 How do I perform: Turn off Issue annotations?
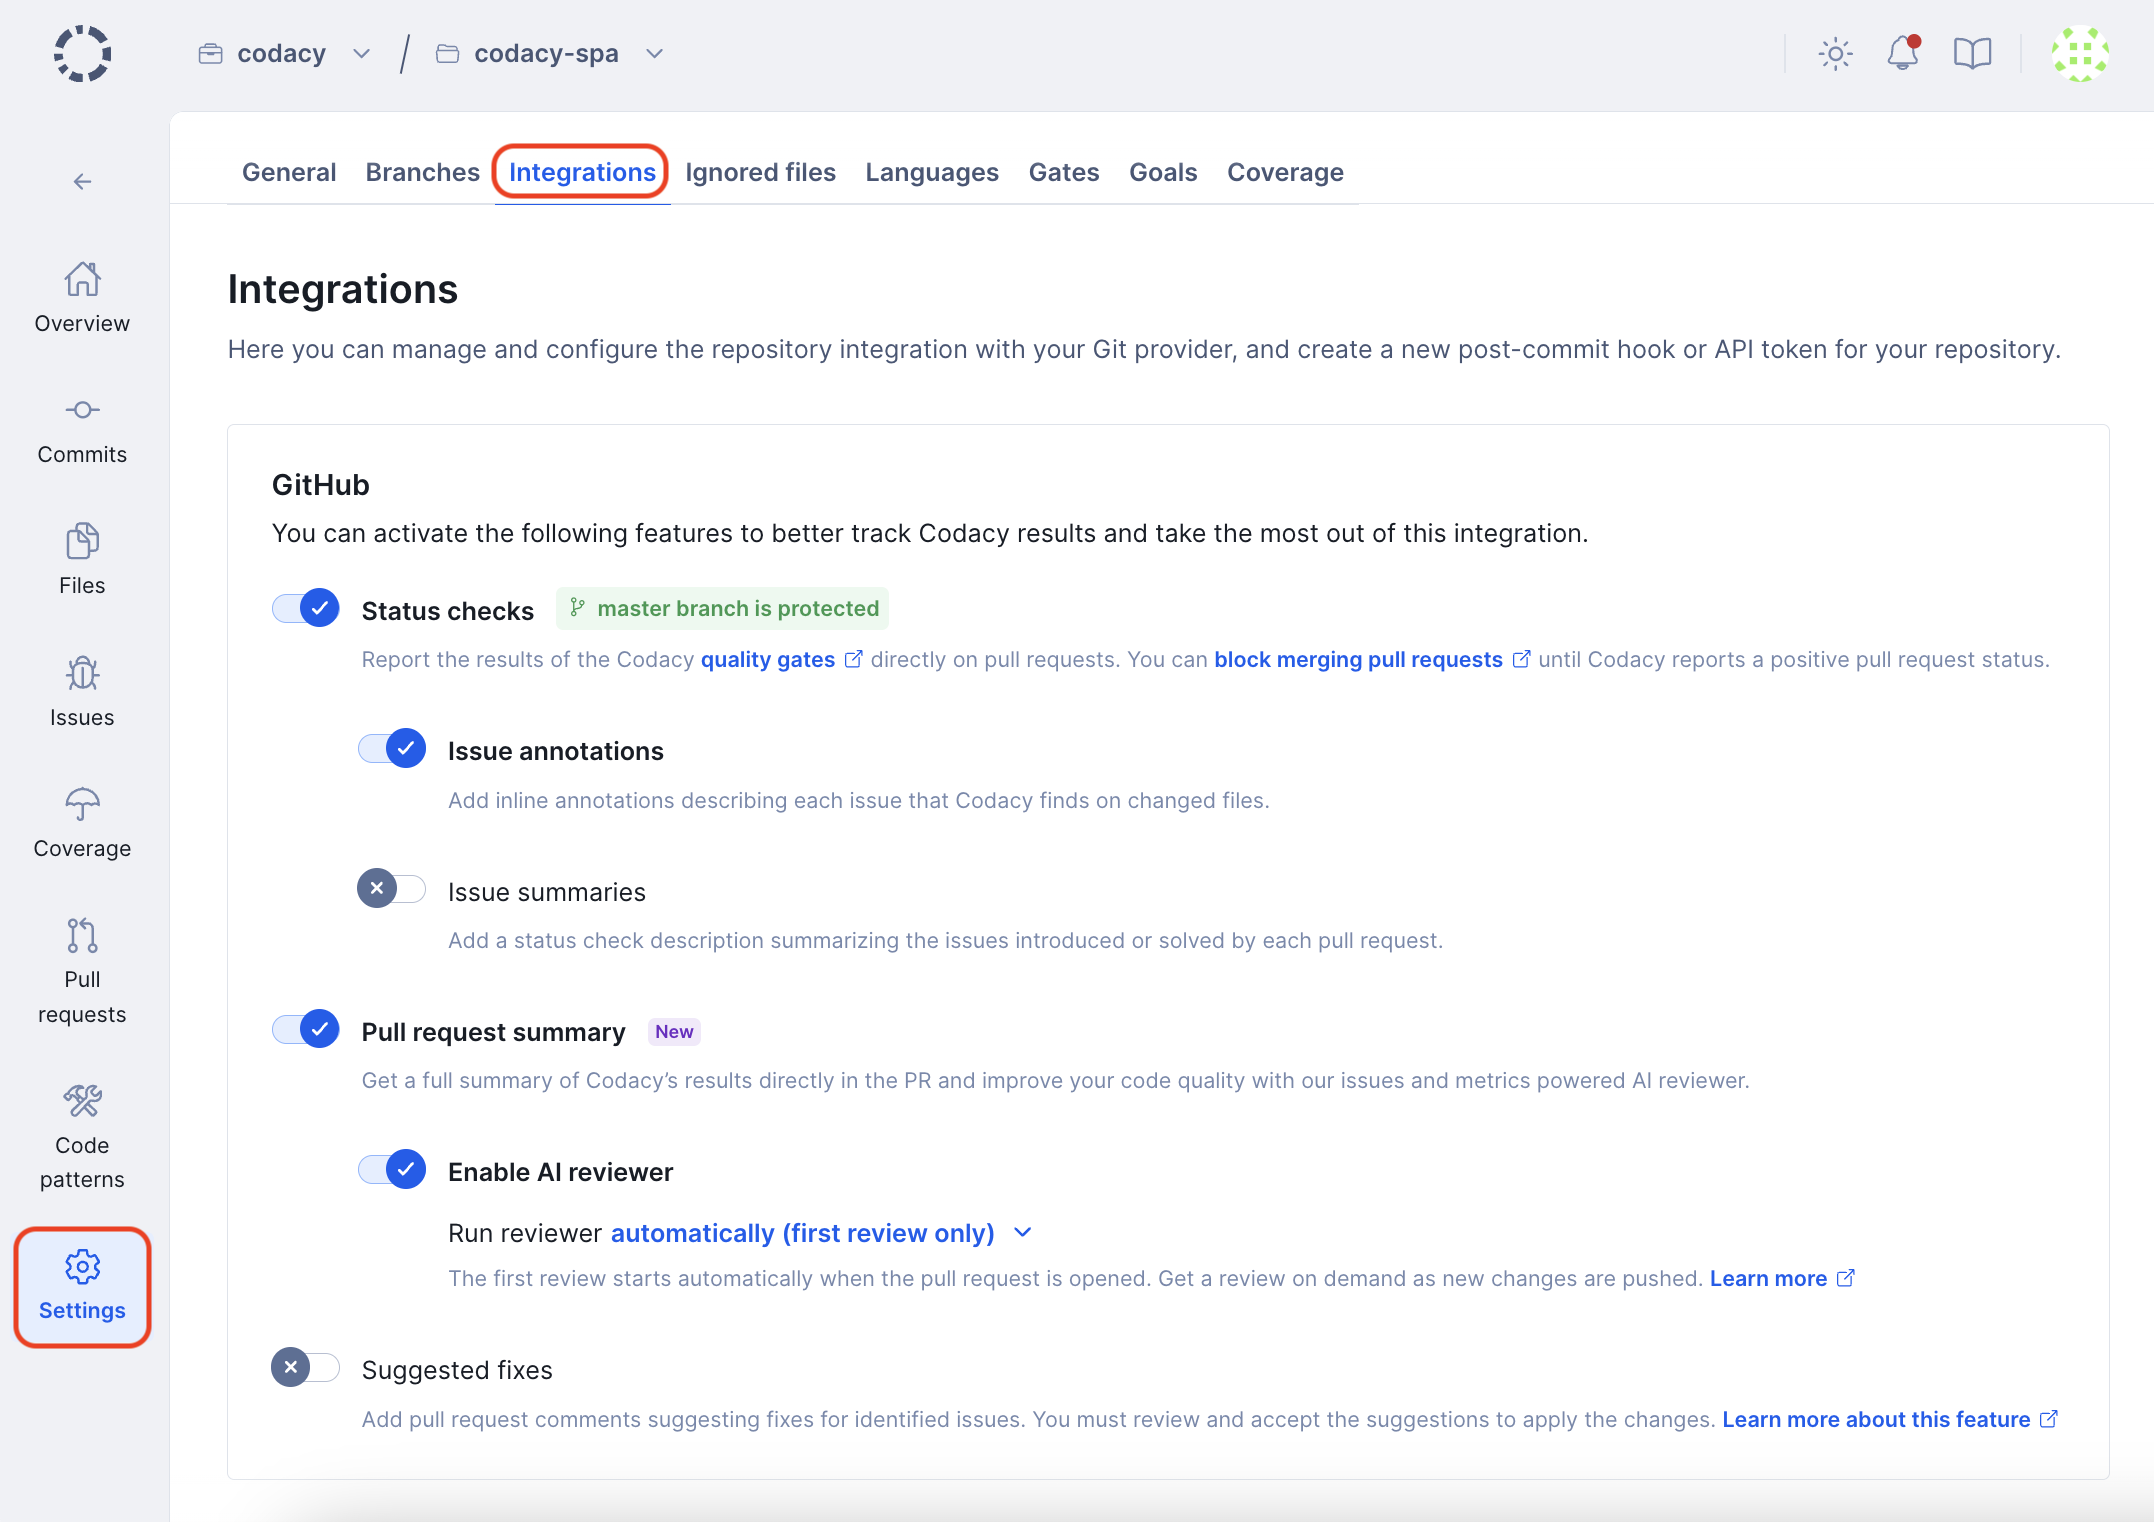click(391, 748)
